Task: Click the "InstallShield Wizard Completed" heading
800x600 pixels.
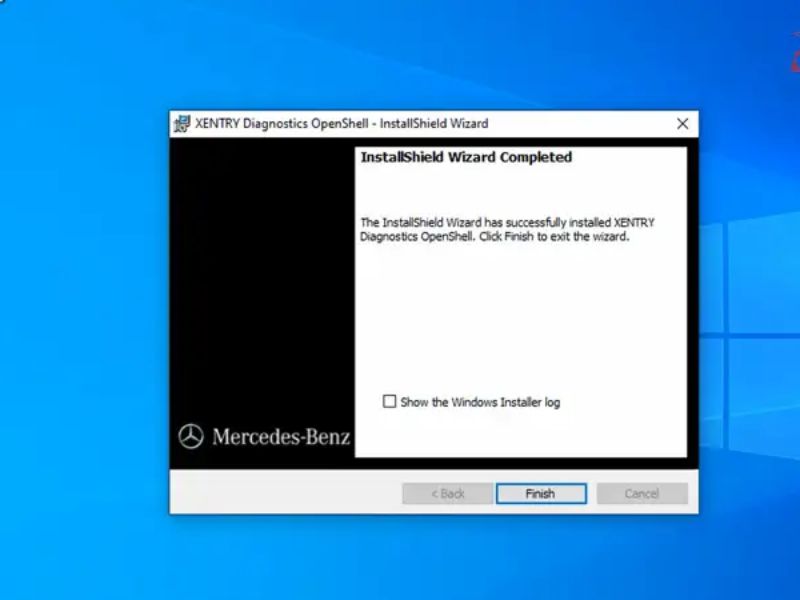Action: click(x=466, y=157)
